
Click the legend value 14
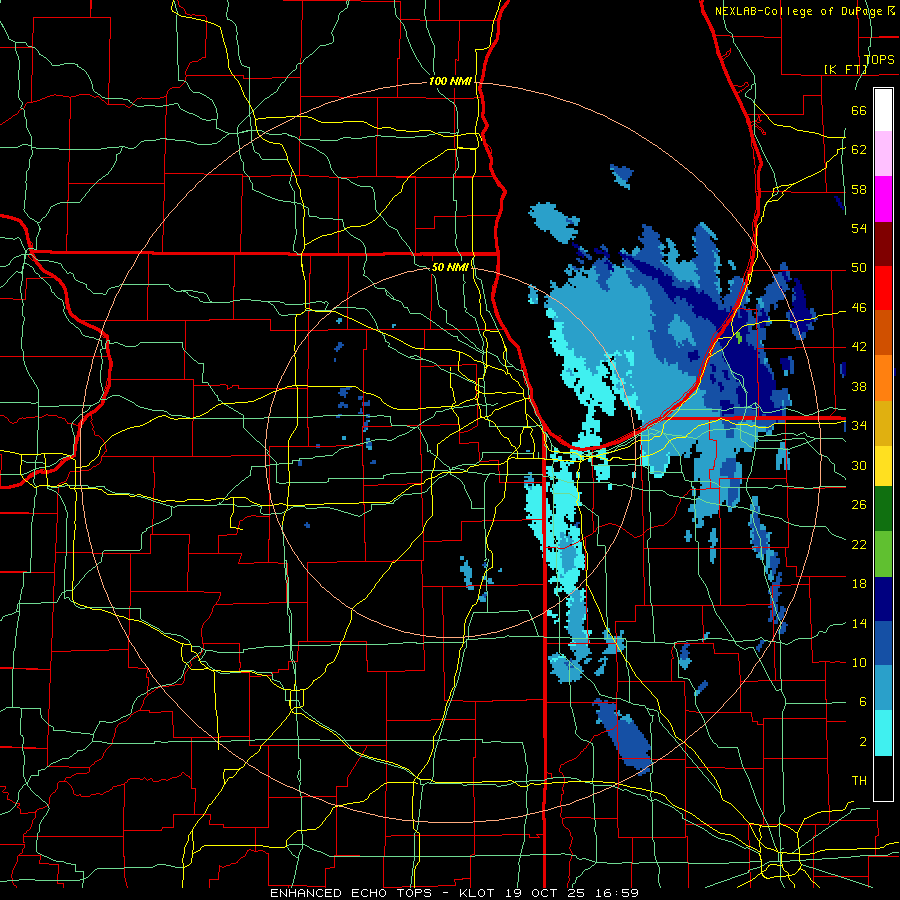tap(859, 623)
